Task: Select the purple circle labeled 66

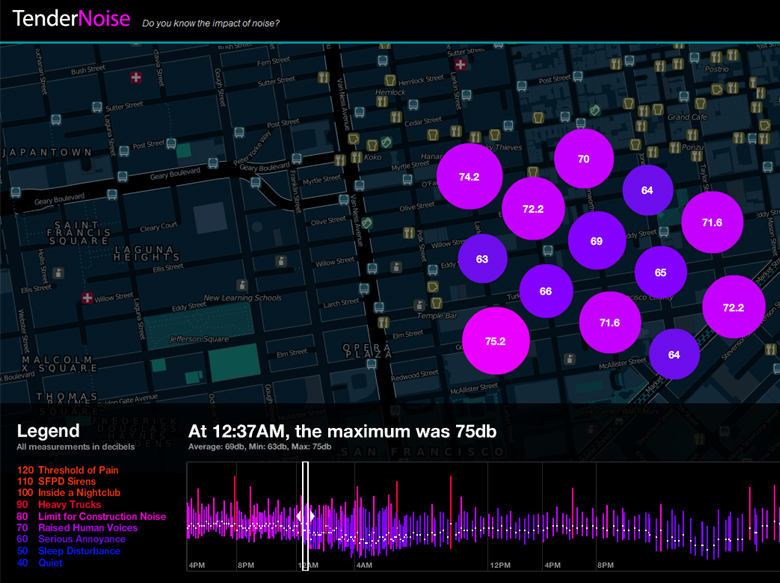Action: click(x=545, y=291)
